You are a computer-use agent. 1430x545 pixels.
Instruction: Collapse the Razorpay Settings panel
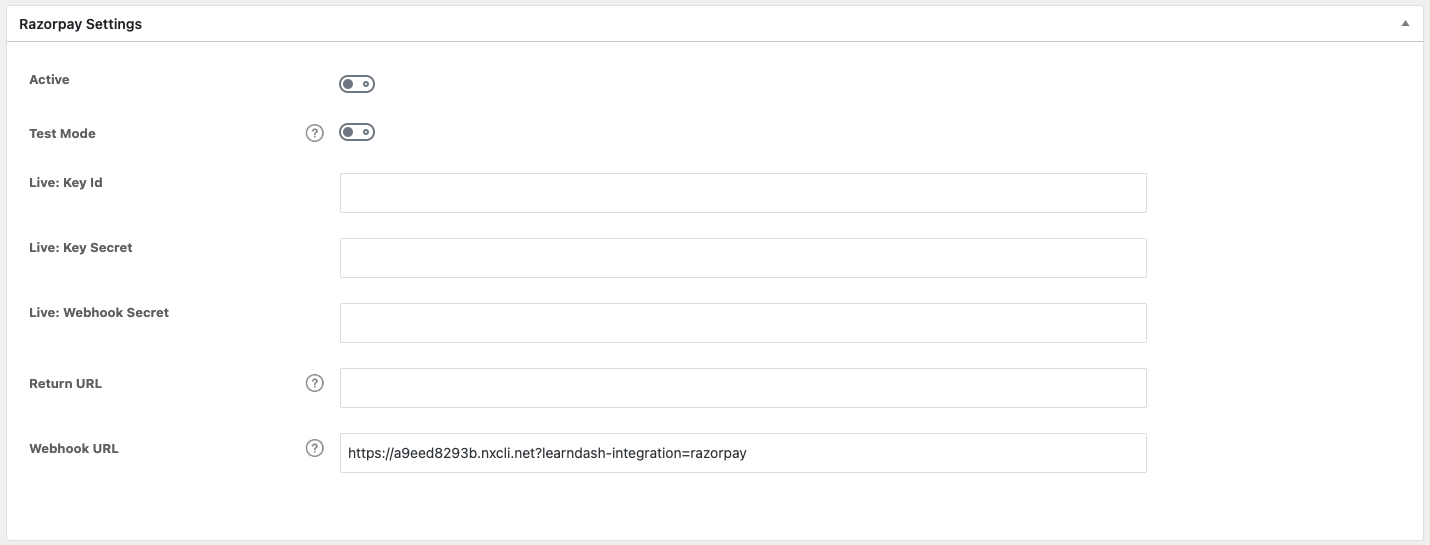pos(1405,23)
